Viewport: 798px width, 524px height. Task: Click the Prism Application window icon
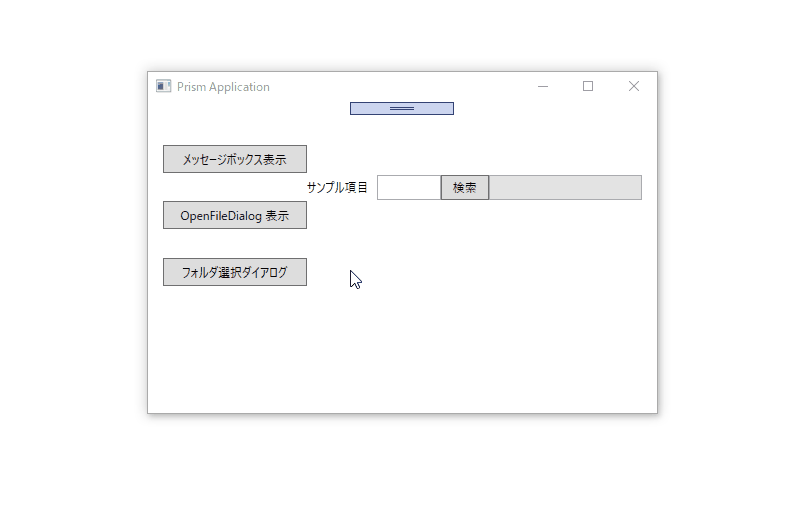pos(163,86)
